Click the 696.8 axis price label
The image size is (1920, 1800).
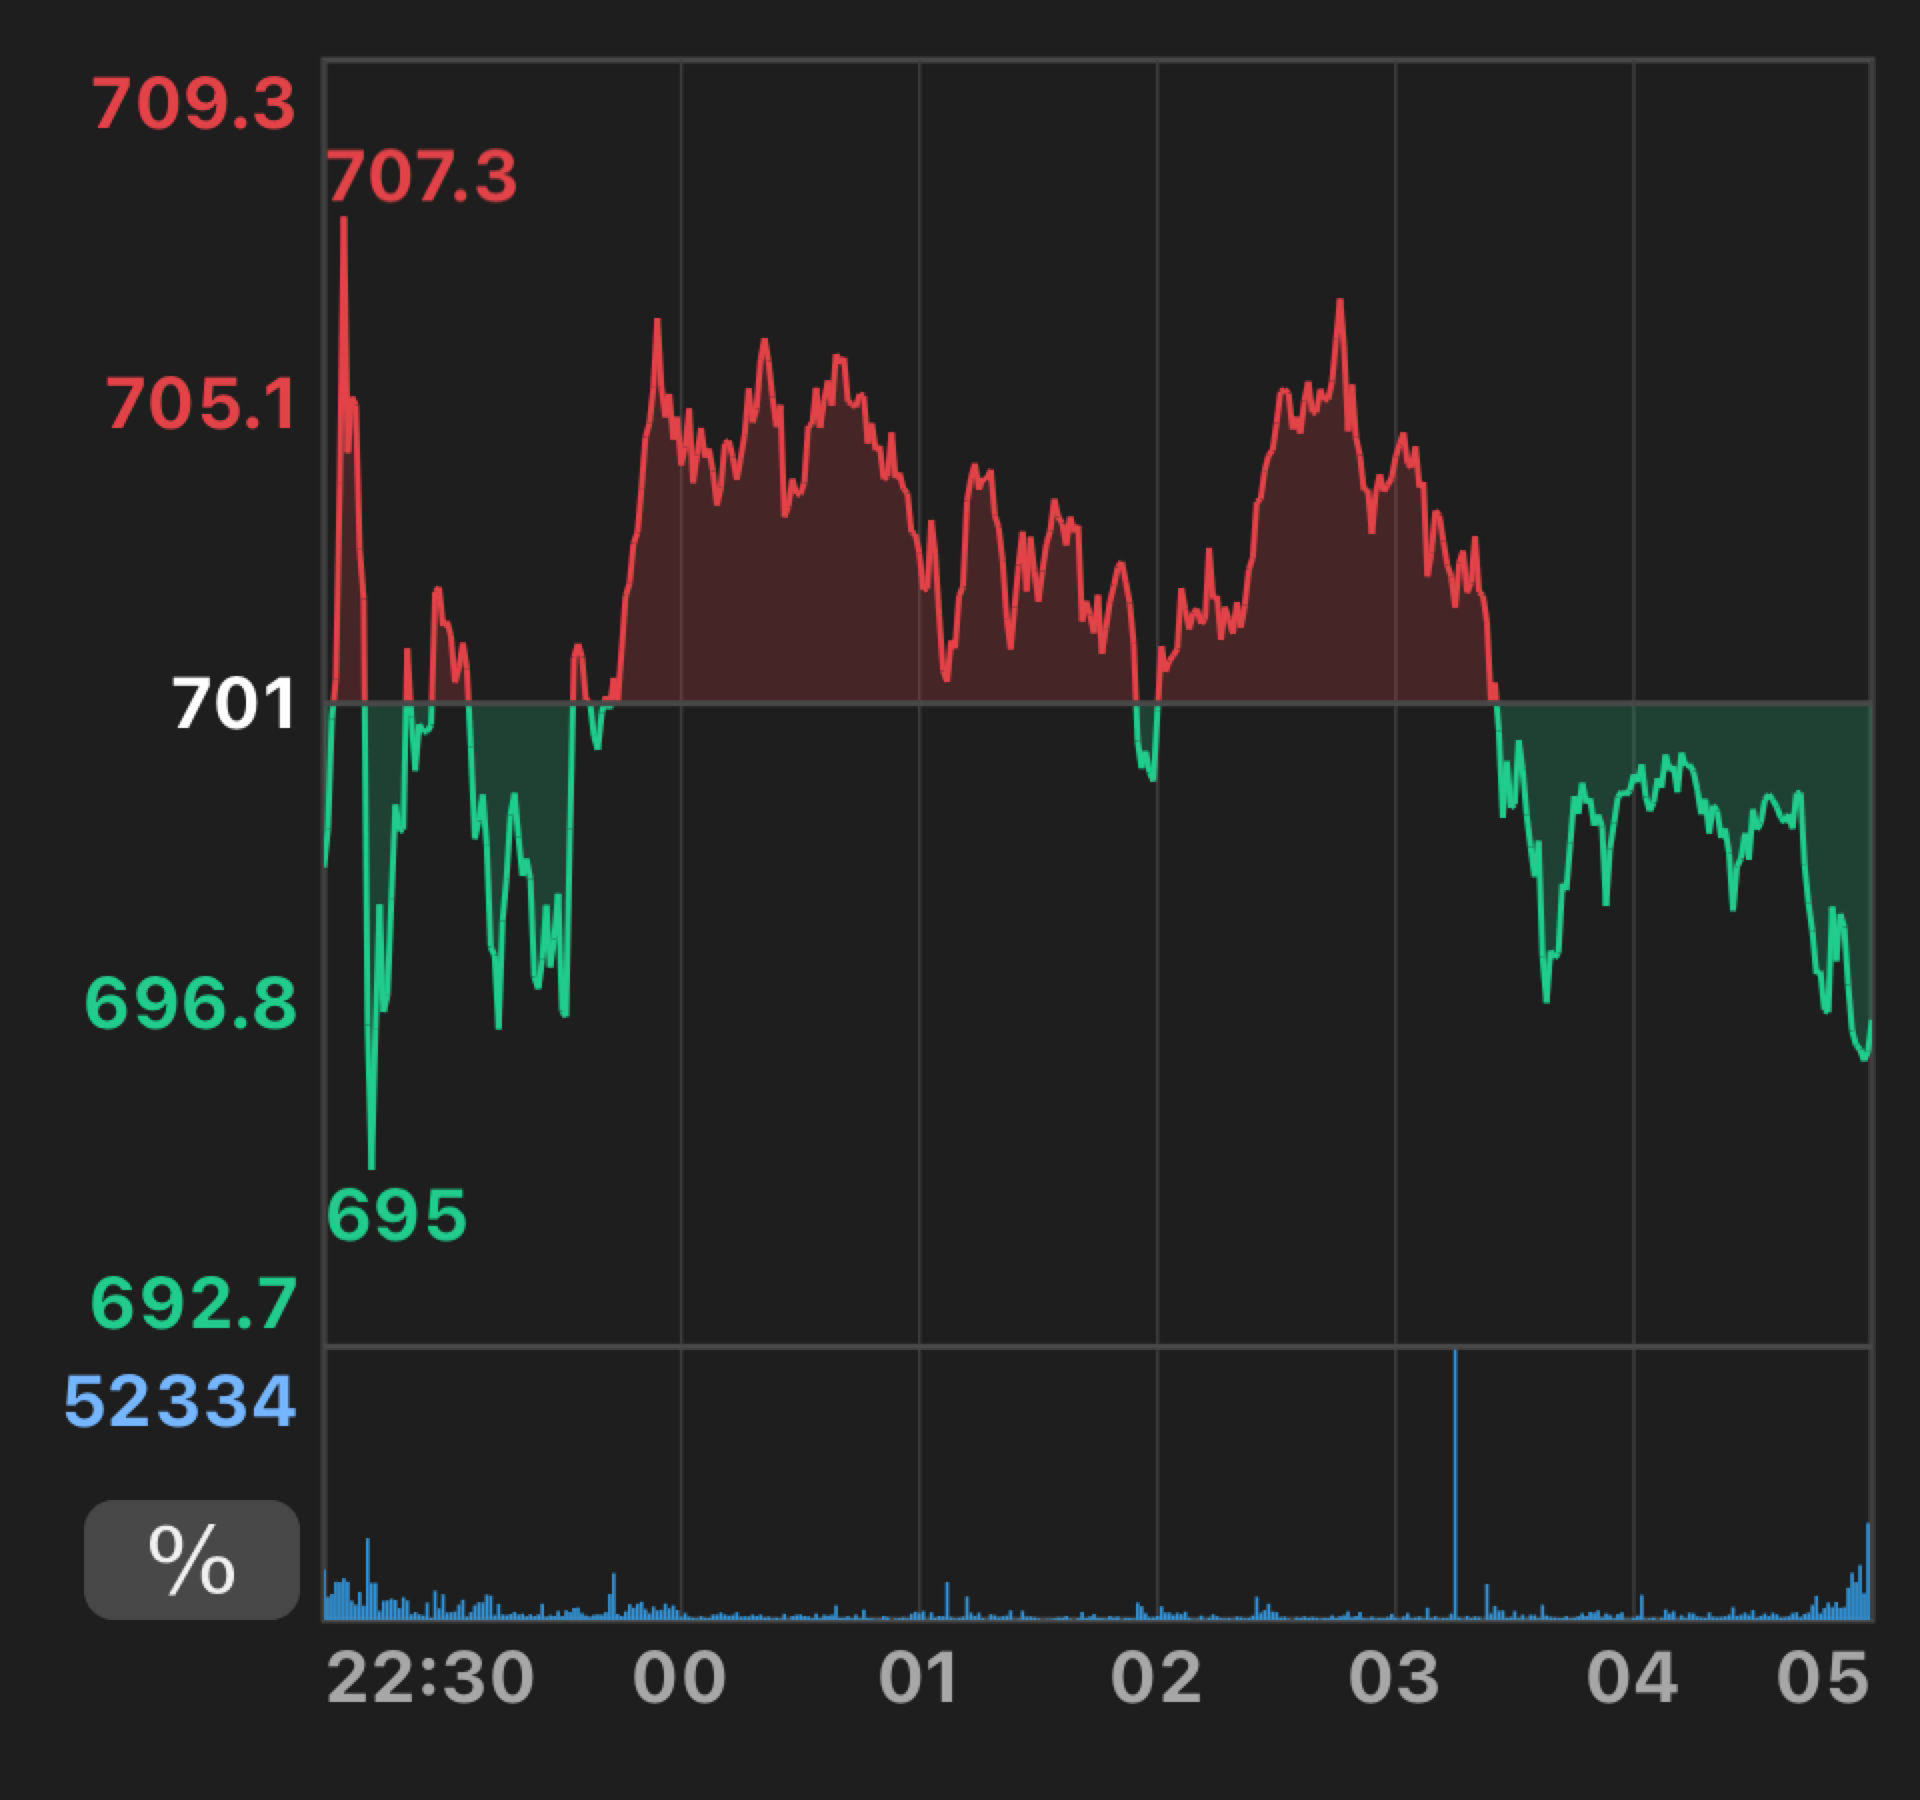point(192,1003)
